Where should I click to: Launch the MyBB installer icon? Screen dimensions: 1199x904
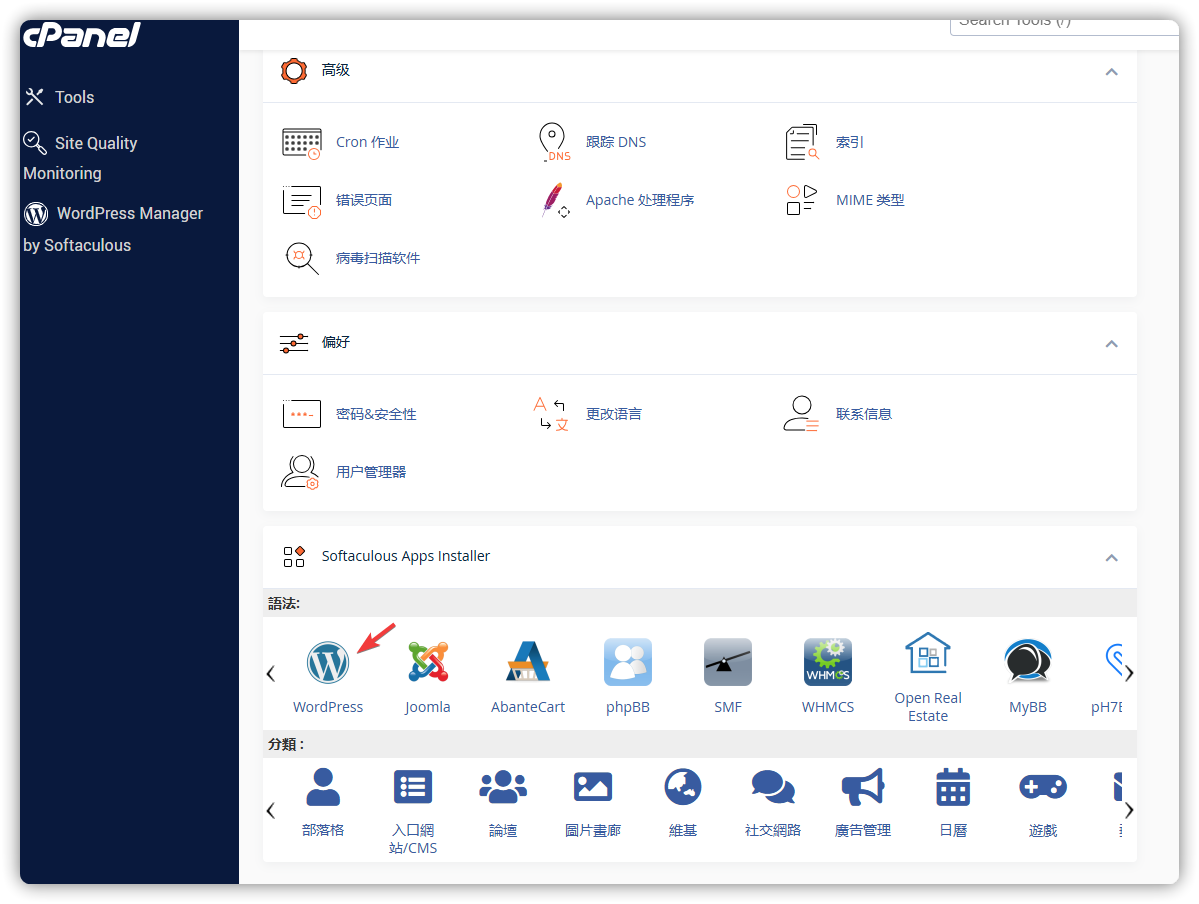pyautogui.click(x=1028, y=662)
